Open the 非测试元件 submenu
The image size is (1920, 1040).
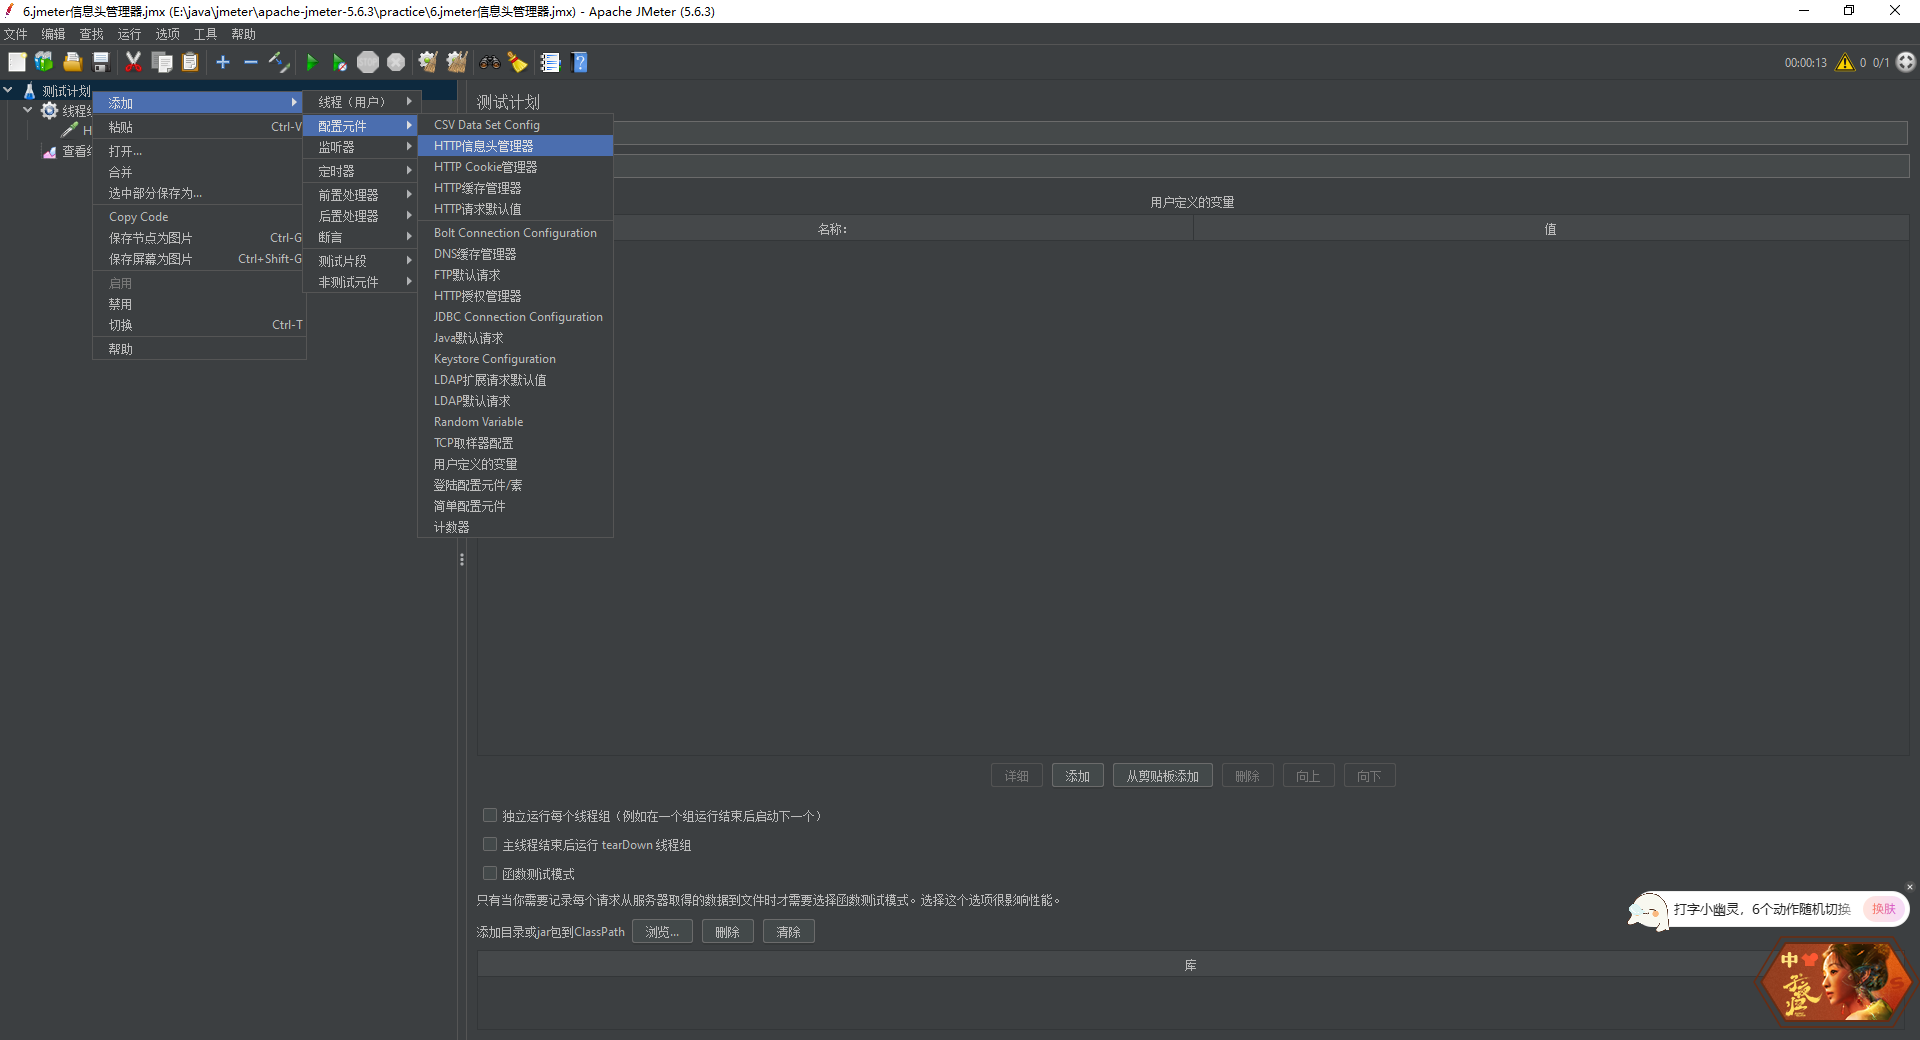click(x=361, y=282)
